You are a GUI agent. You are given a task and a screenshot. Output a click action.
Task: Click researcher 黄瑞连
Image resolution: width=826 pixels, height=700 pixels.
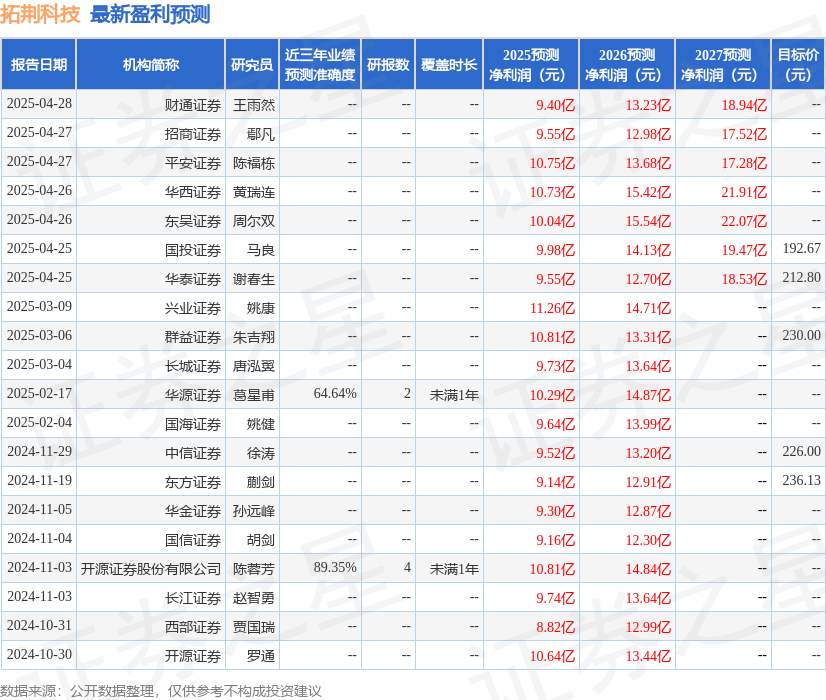pyautogui.click(x=254, y=192)
